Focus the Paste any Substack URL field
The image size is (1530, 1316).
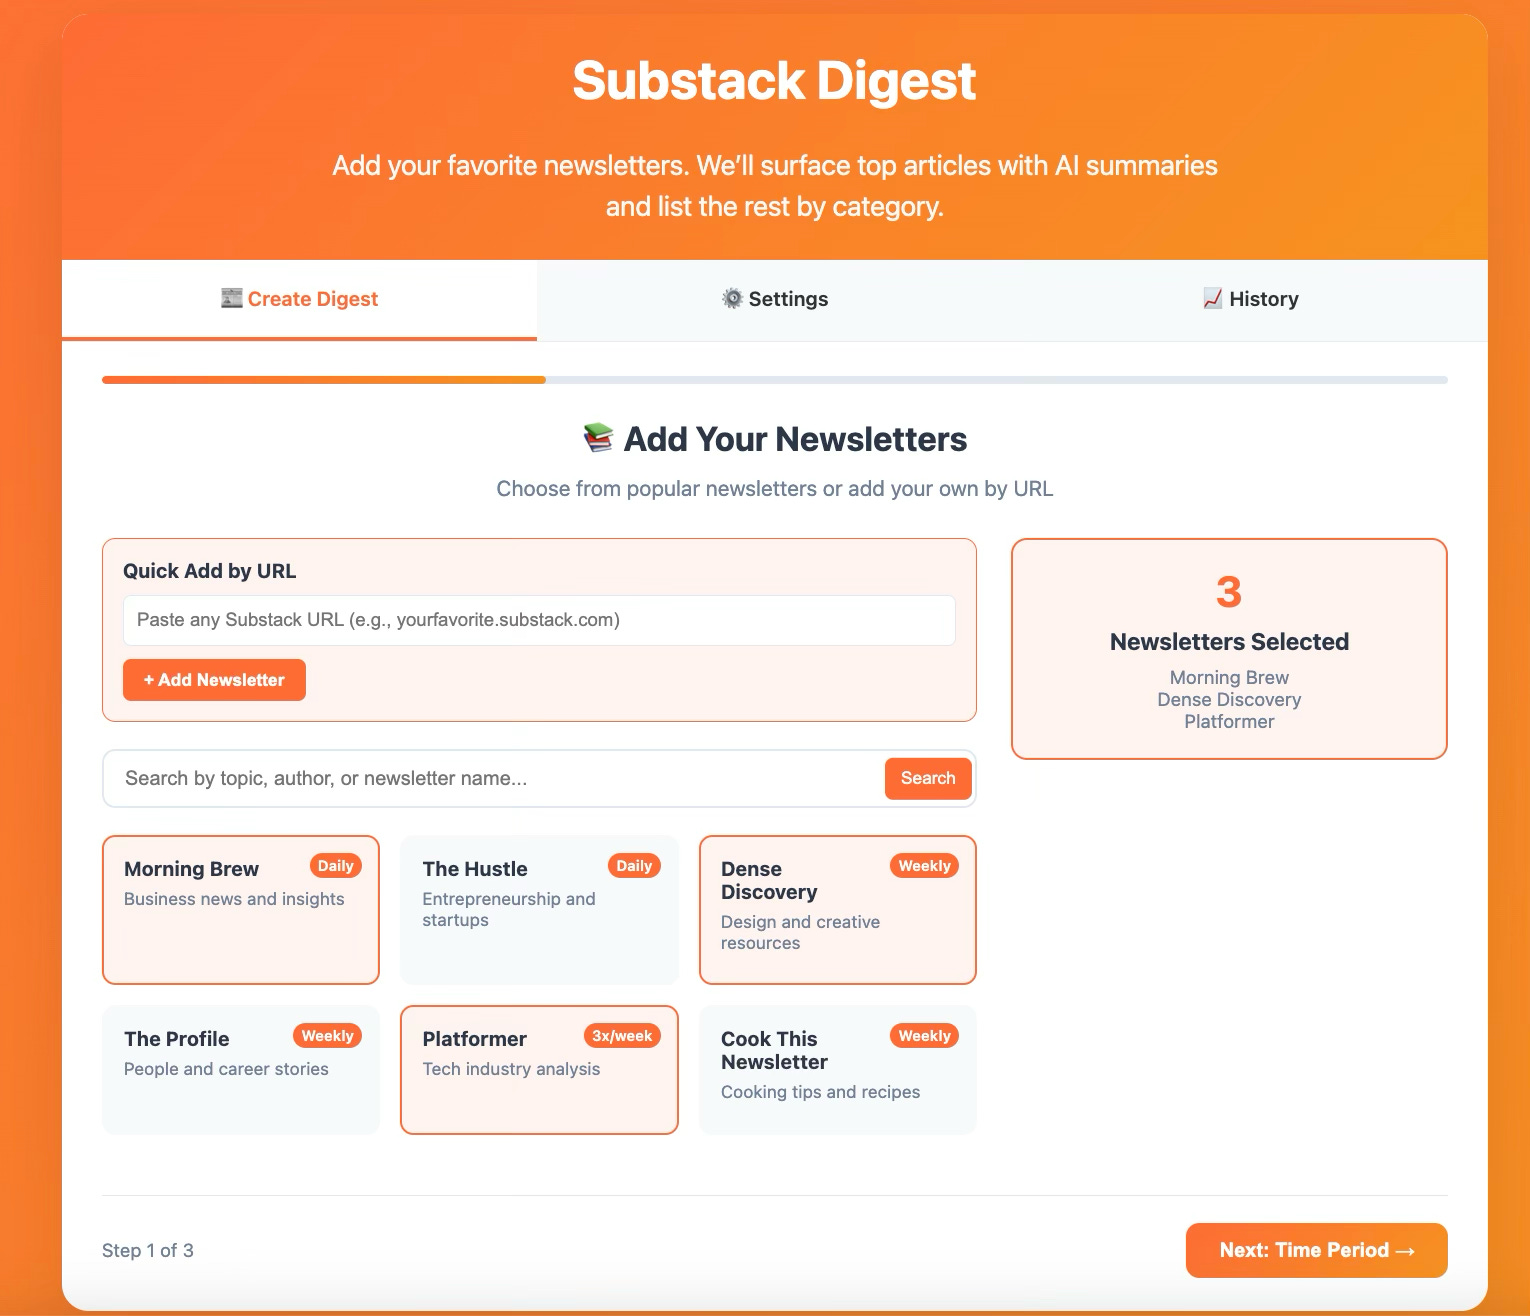[x=539, y=620]
